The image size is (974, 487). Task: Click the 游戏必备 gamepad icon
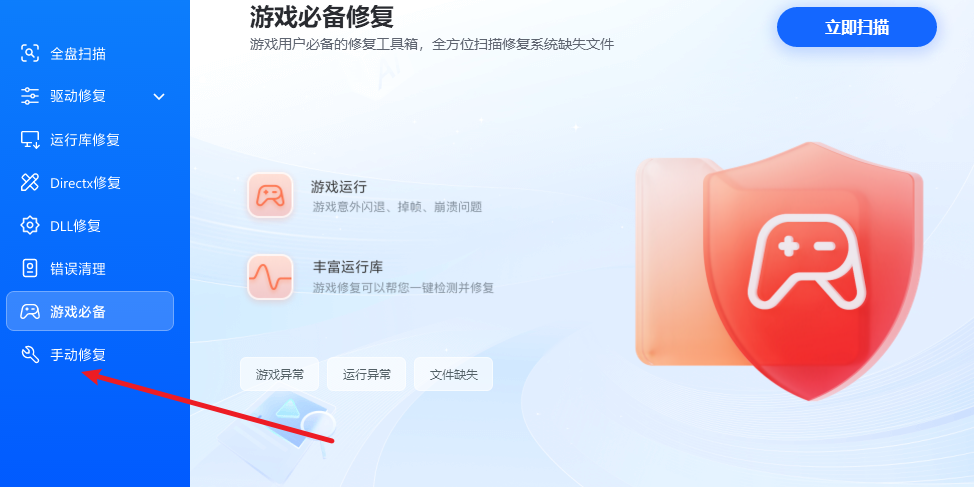coord(30,311)
